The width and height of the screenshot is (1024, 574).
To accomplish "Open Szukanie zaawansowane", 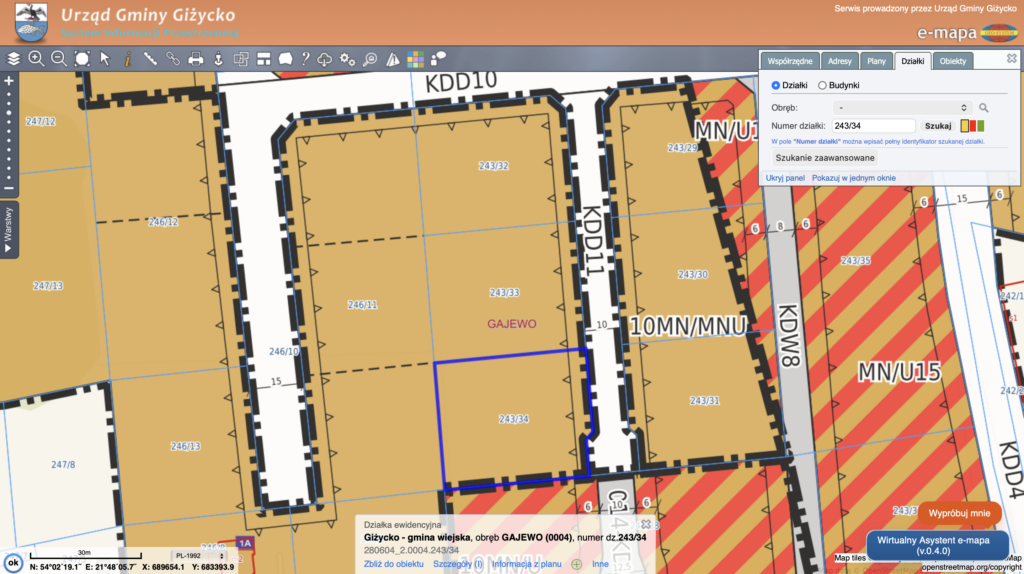I will [825, 157].
